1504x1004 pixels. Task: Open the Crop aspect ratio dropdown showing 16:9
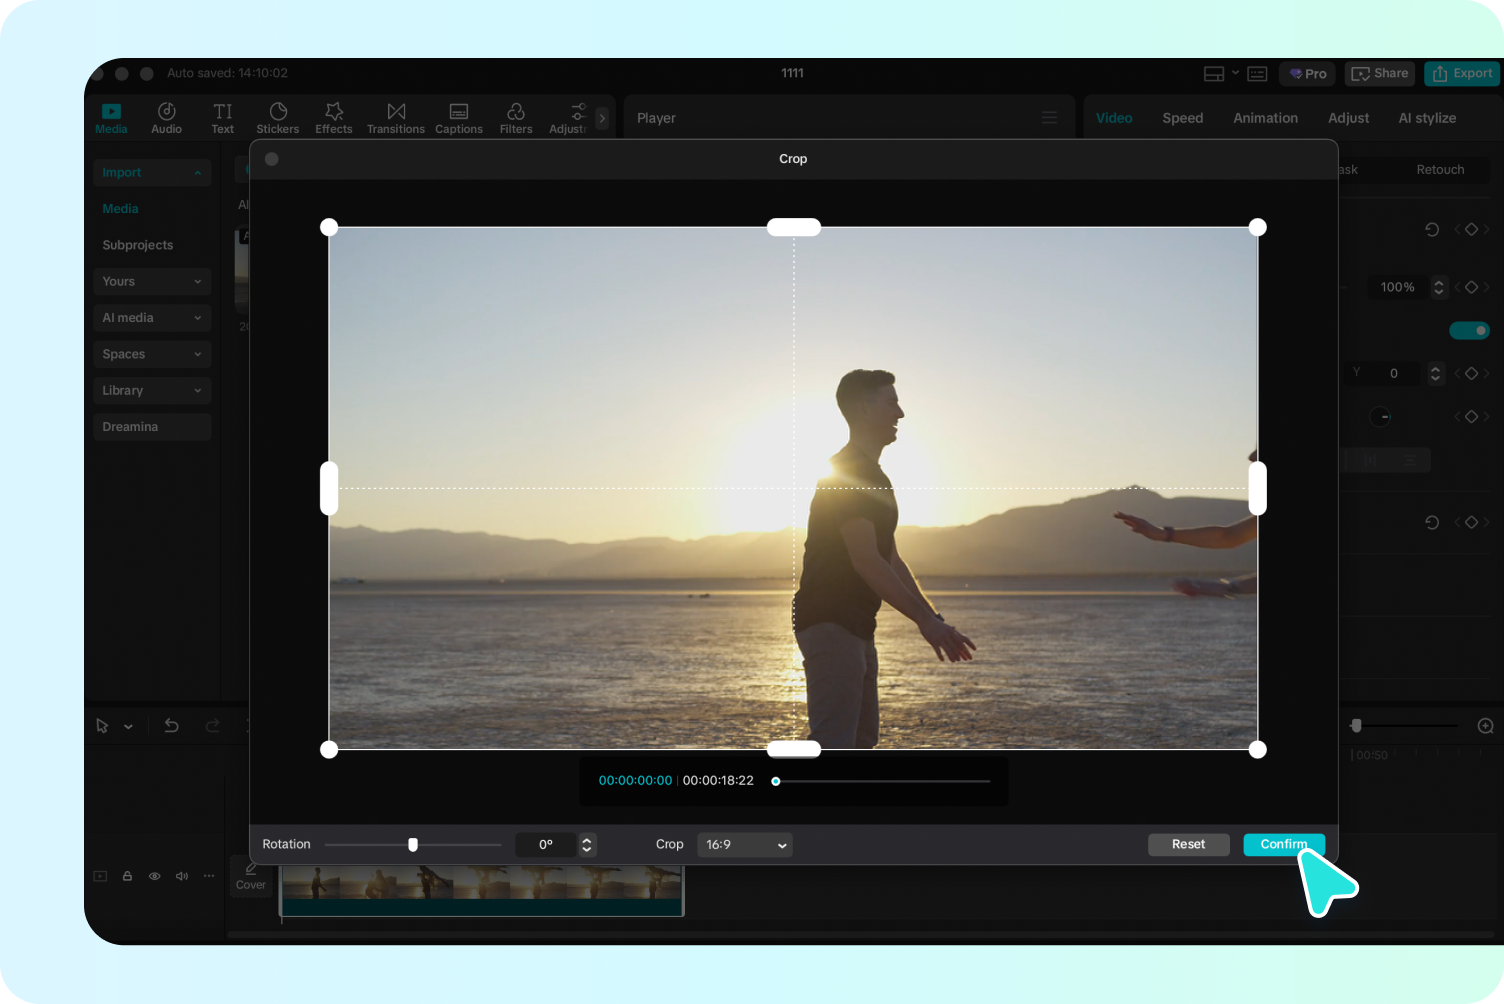(x=744, y=845)
